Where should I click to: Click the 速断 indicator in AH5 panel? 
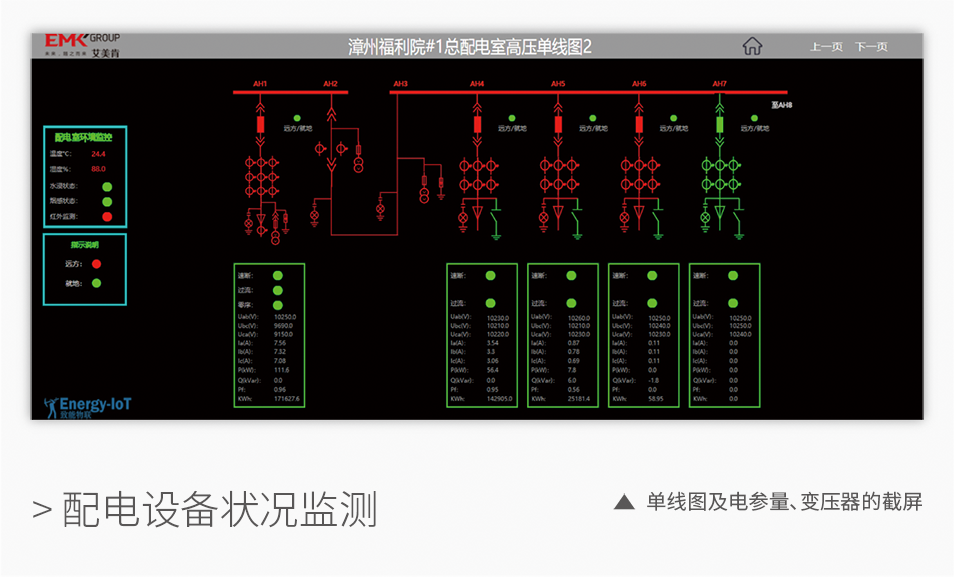[571, 276]
